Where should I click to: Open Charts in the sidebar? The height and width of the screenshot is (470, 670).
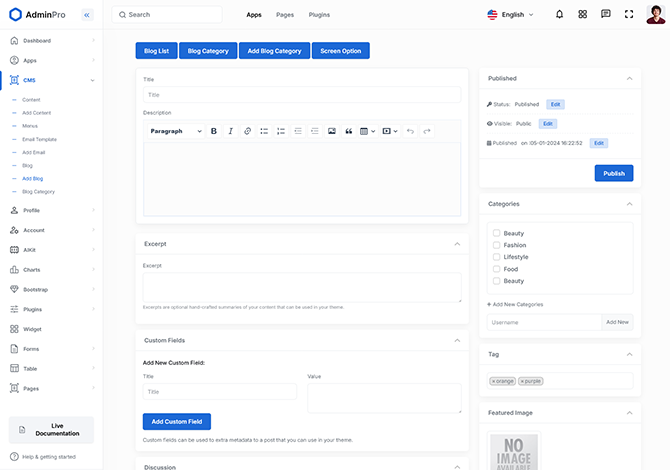click(x=32, y=270)
